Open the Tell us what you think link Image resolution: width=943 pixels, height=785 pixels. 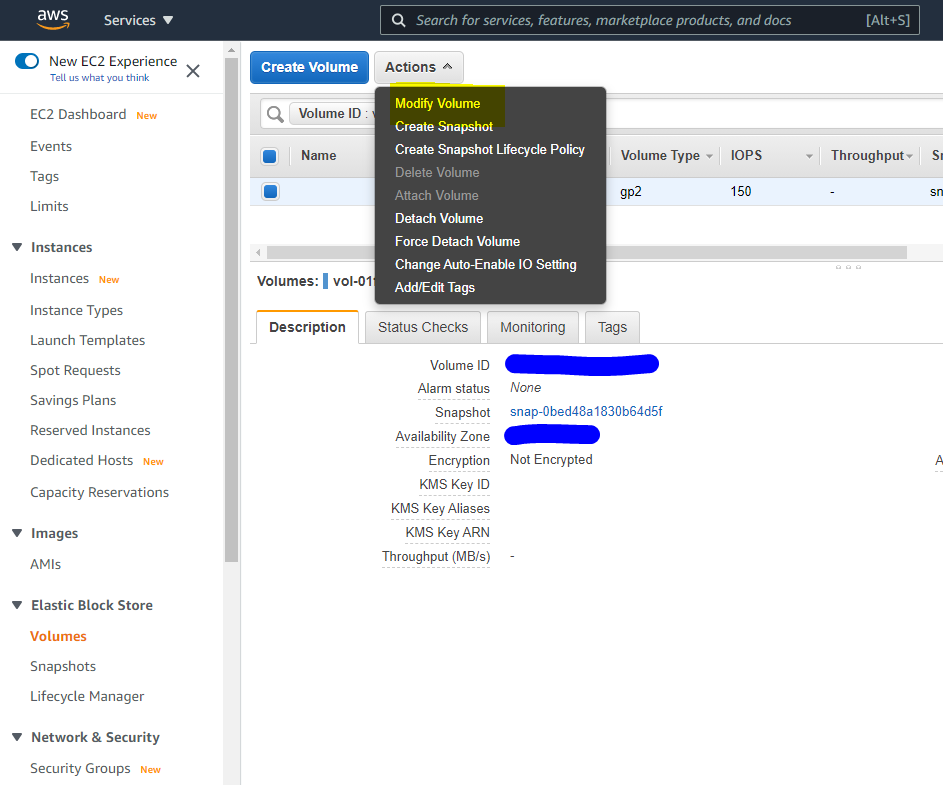pos(100,78)
